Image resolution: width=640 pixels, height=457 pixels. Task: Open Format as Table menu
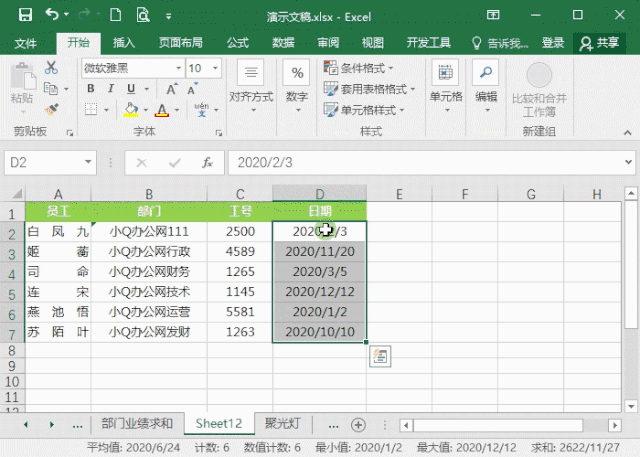coord(369,89)
